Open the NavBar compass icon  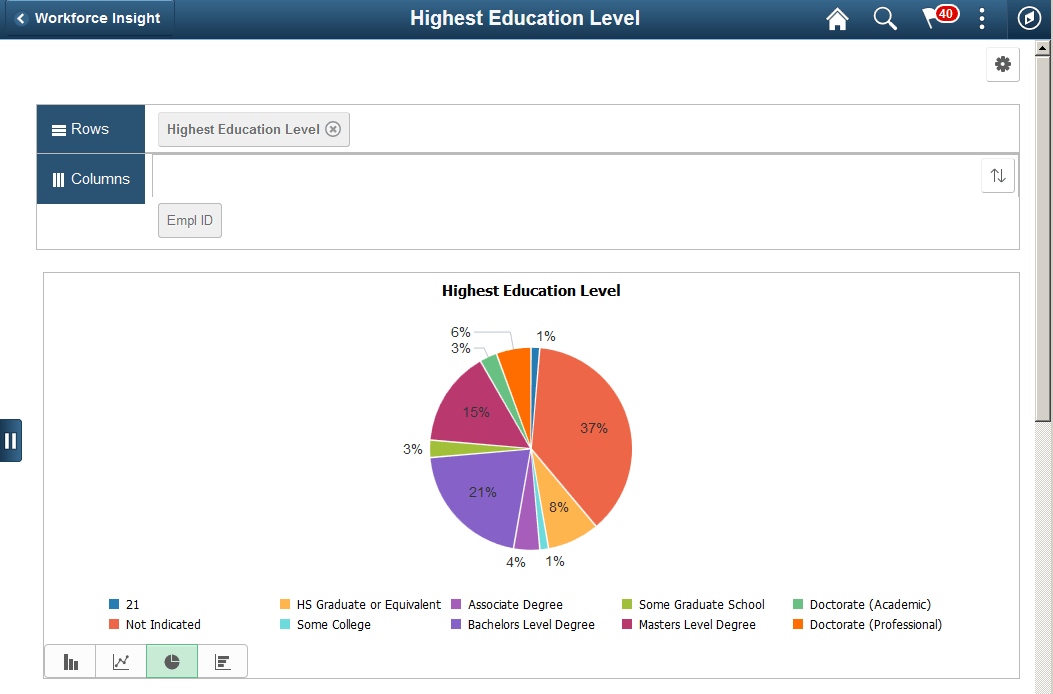pyautogui.click(x=1028, y=19)
